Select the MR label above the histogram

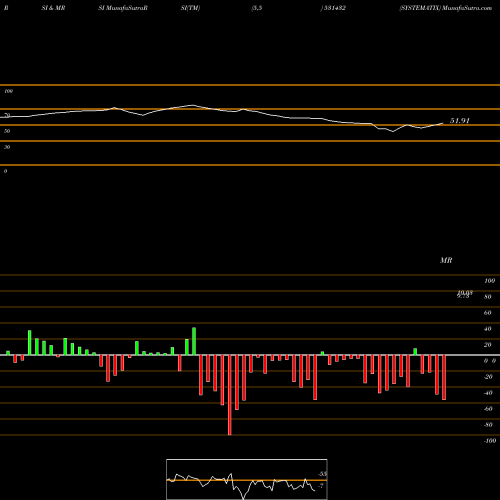446,260
